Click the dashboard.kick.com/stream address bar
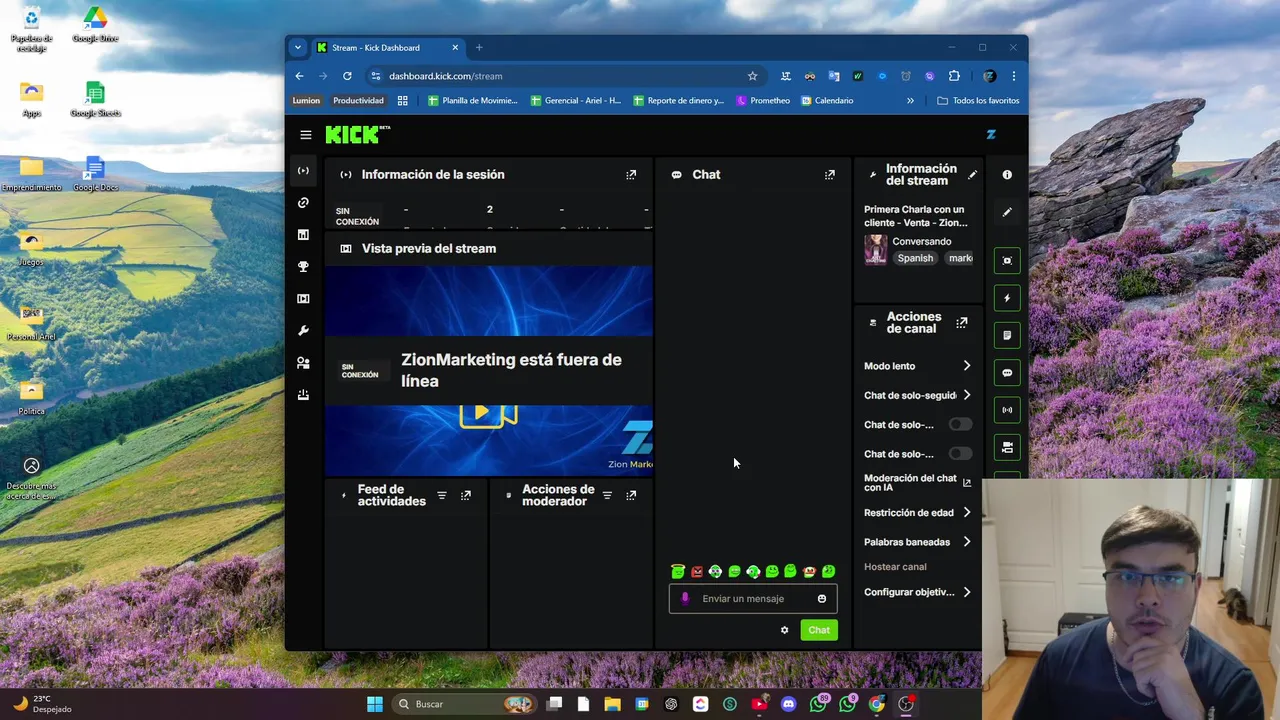 (565, 76)
